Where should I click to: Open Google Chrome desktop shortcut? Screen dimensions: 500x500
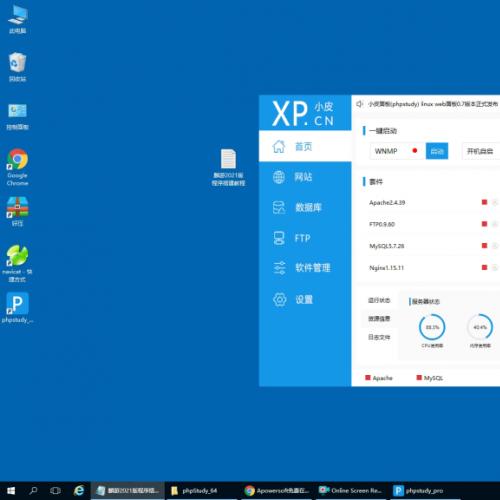click(x=17, y=167)
